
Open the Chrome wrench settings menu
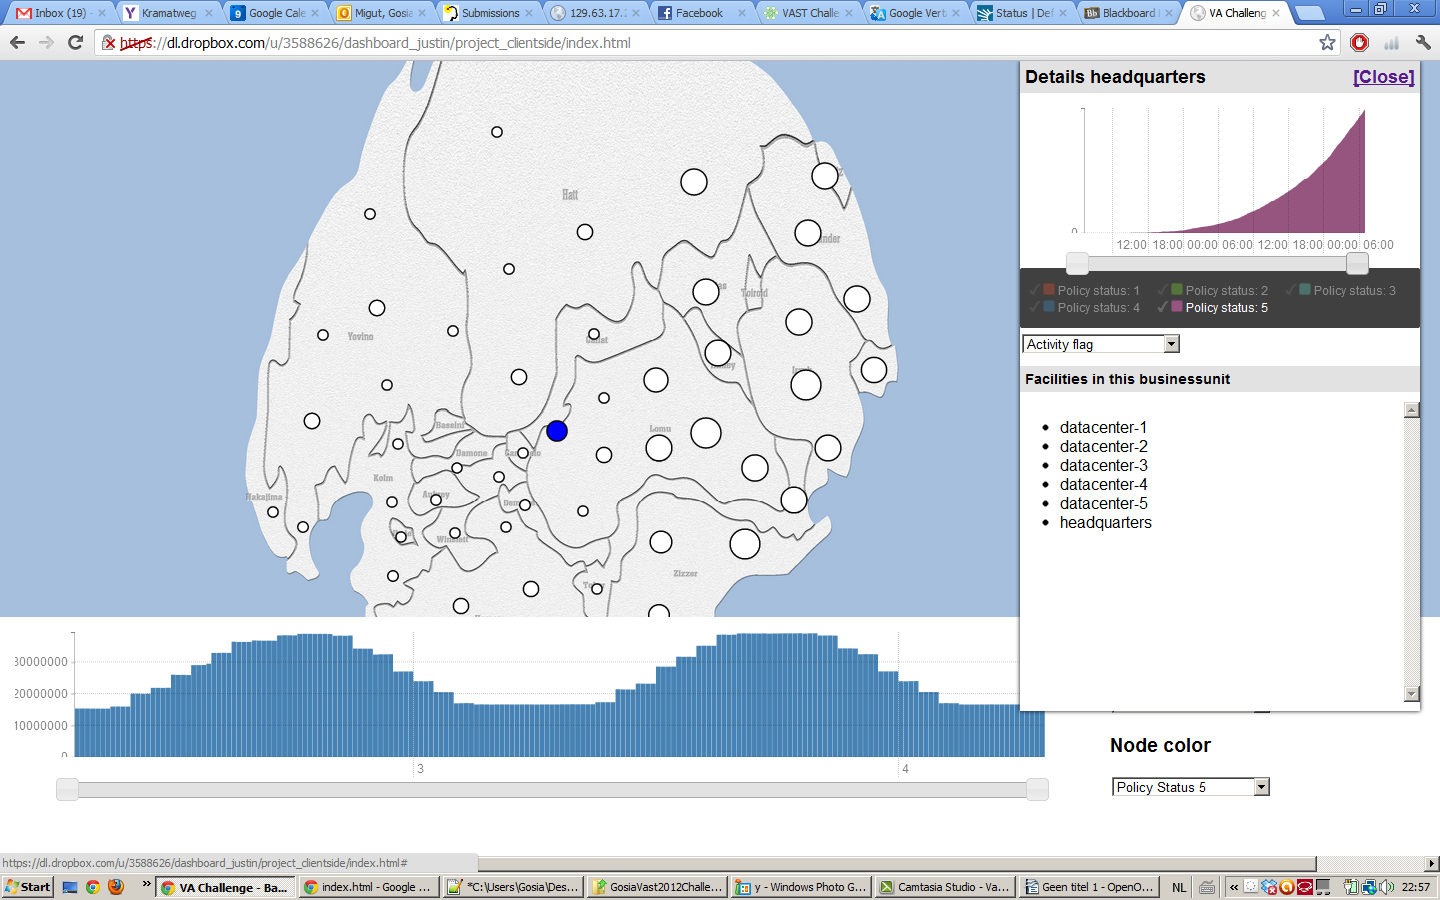(x=1423, y=42)
